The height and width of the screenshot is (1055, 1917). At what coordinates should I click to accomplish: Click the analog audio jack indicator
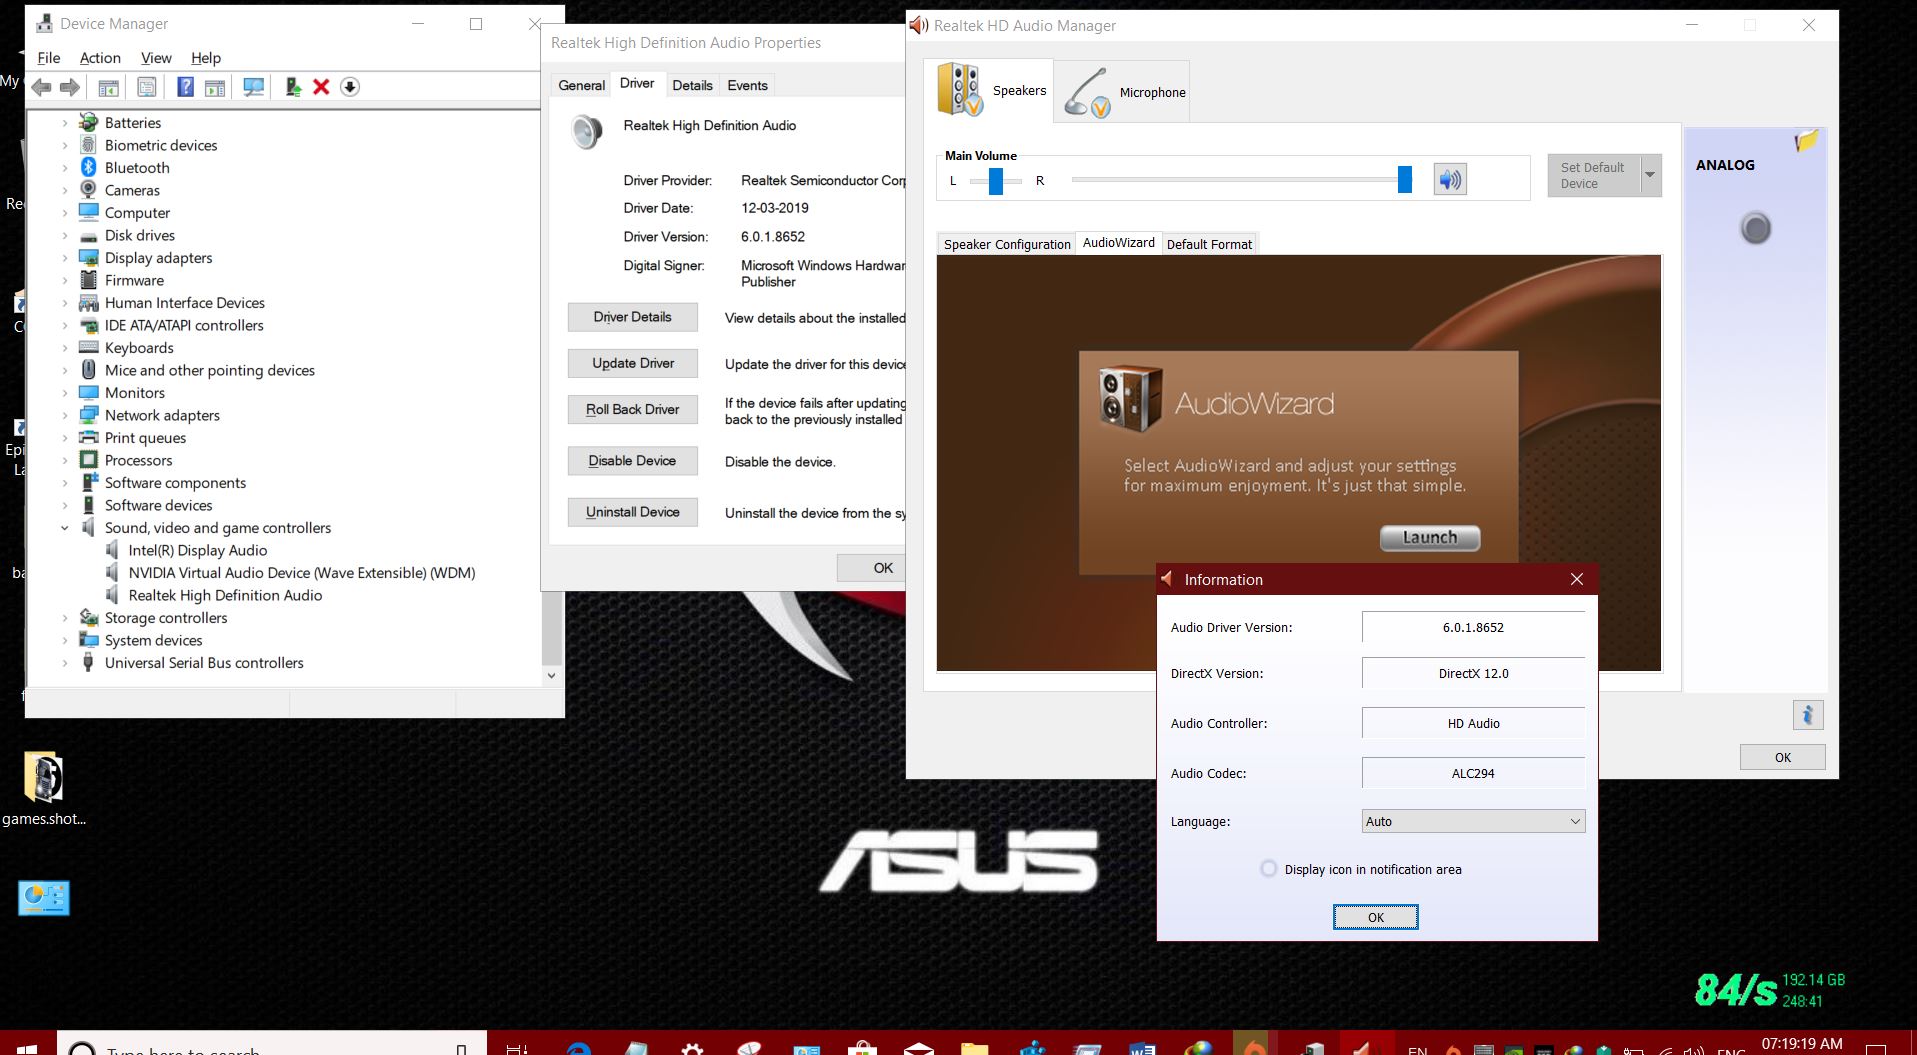click(x=1755, y=229)
